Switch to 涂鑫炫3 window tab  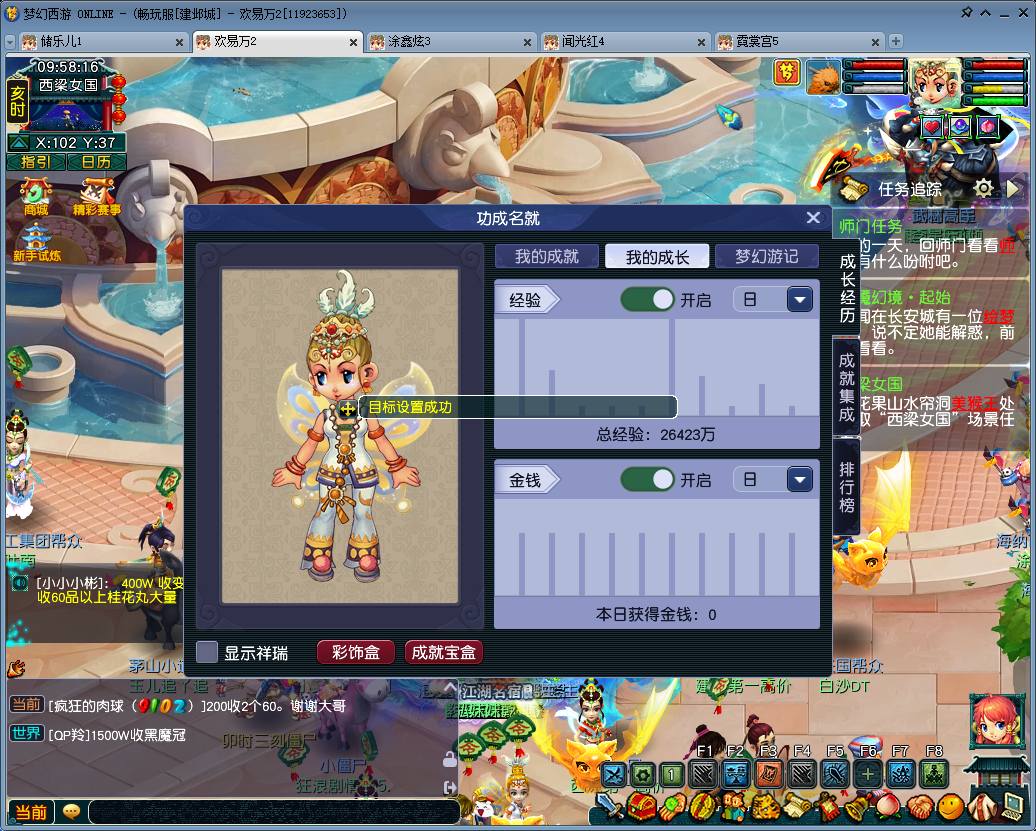[451, 42]
